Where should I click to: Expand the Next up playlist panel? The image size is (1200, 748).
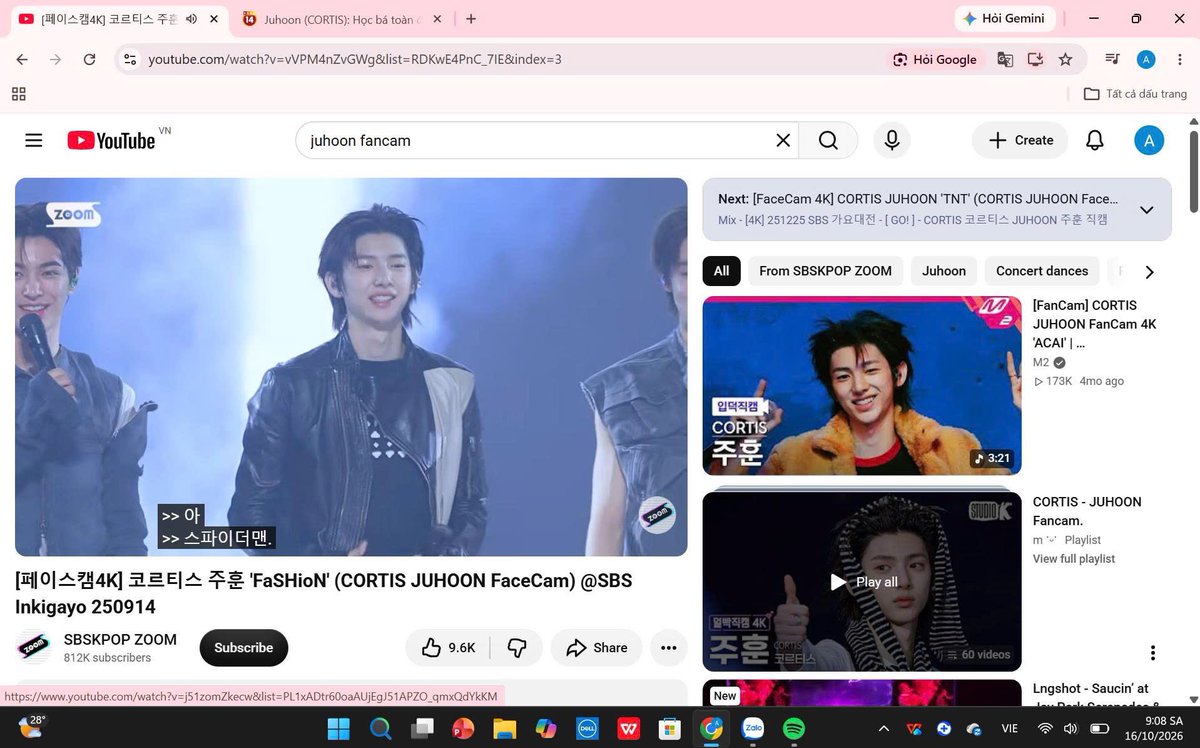1147,210
